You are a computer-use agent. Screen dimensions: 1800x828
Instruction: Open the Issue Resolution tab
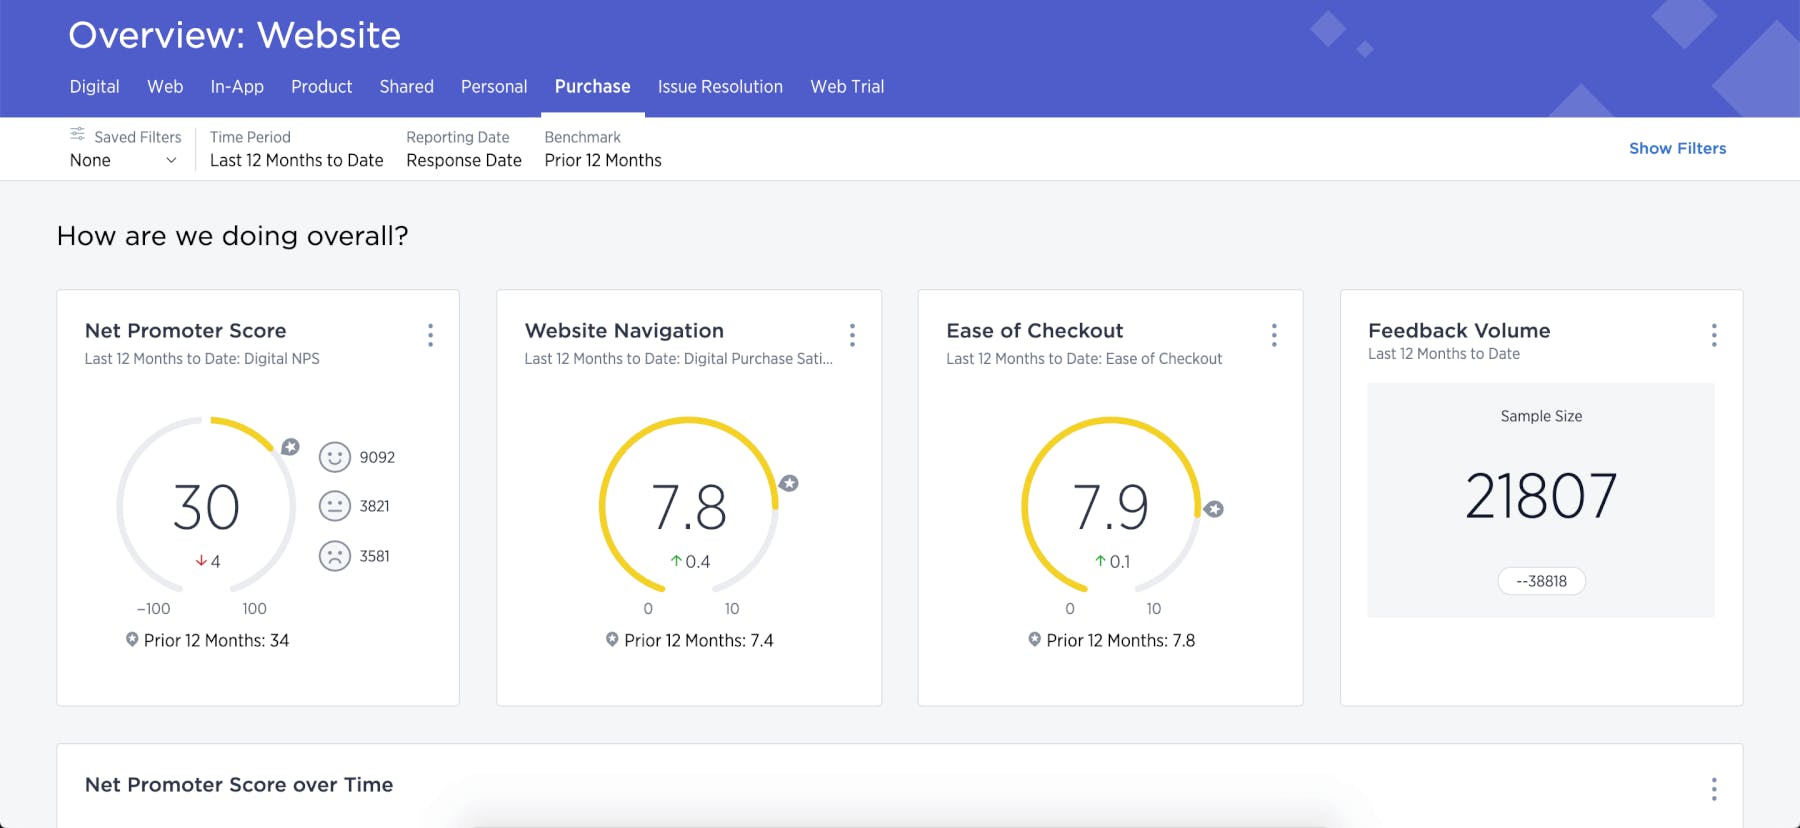click(720, 87)
